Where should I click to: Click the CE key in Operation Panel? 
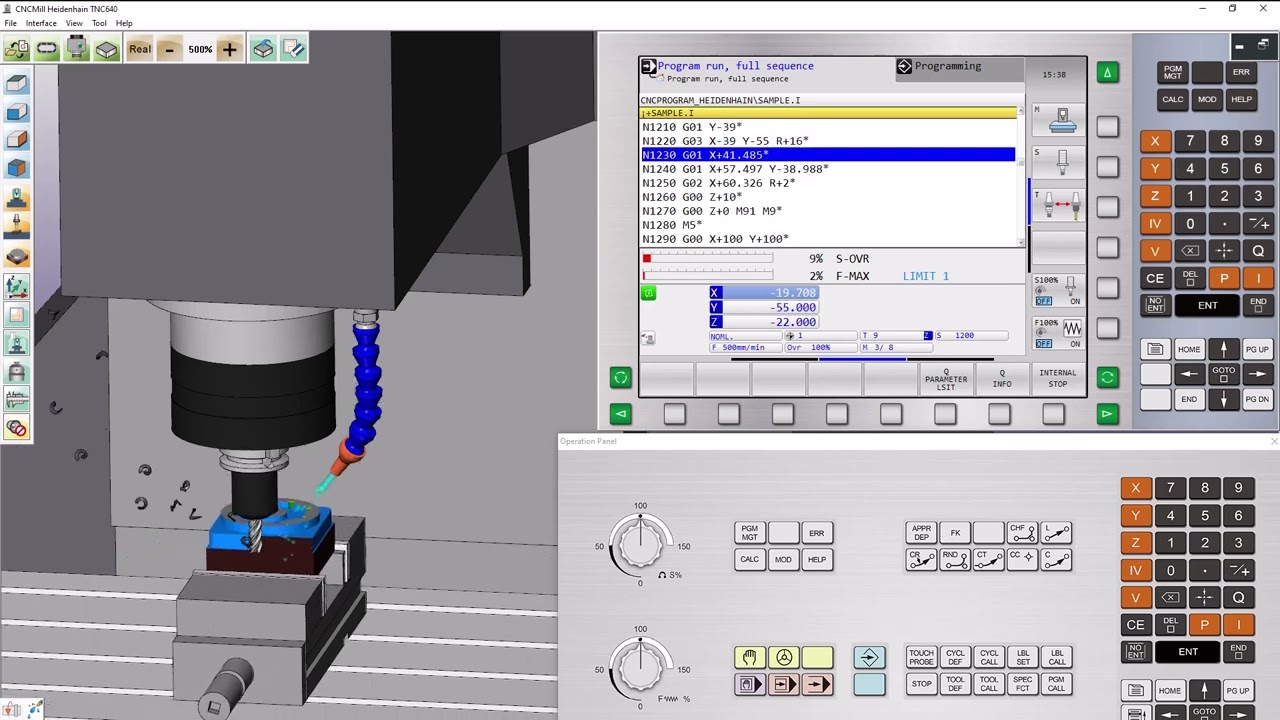click(1135, 625)
